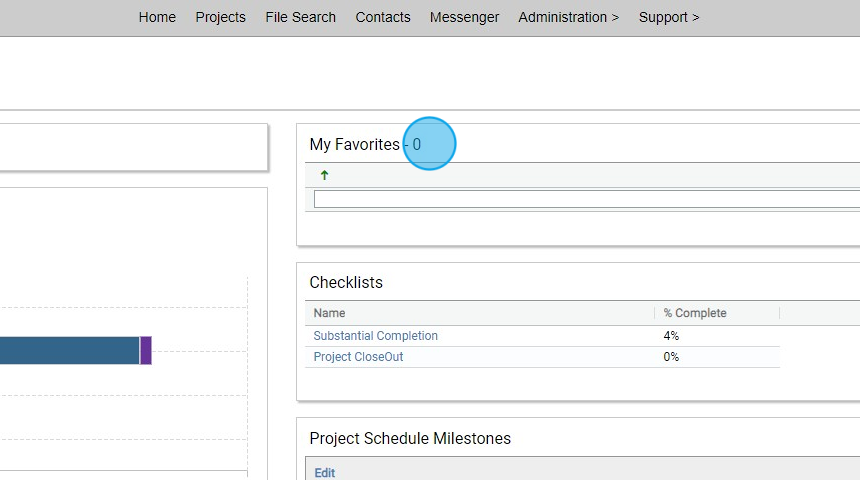
Task: Open the Substantial Completion checklist
Action: click(375, 336)
